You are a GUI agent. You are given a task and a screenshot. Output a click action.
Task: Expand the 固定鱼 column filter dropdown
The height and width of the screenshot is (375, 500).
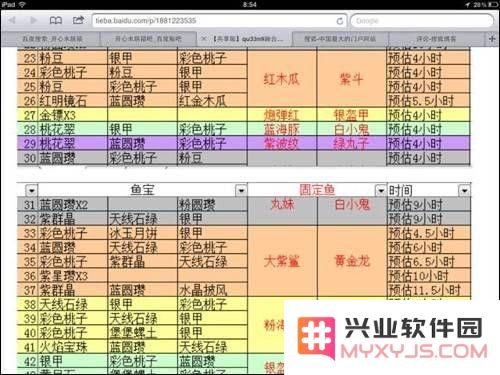(x=381, y=191)
